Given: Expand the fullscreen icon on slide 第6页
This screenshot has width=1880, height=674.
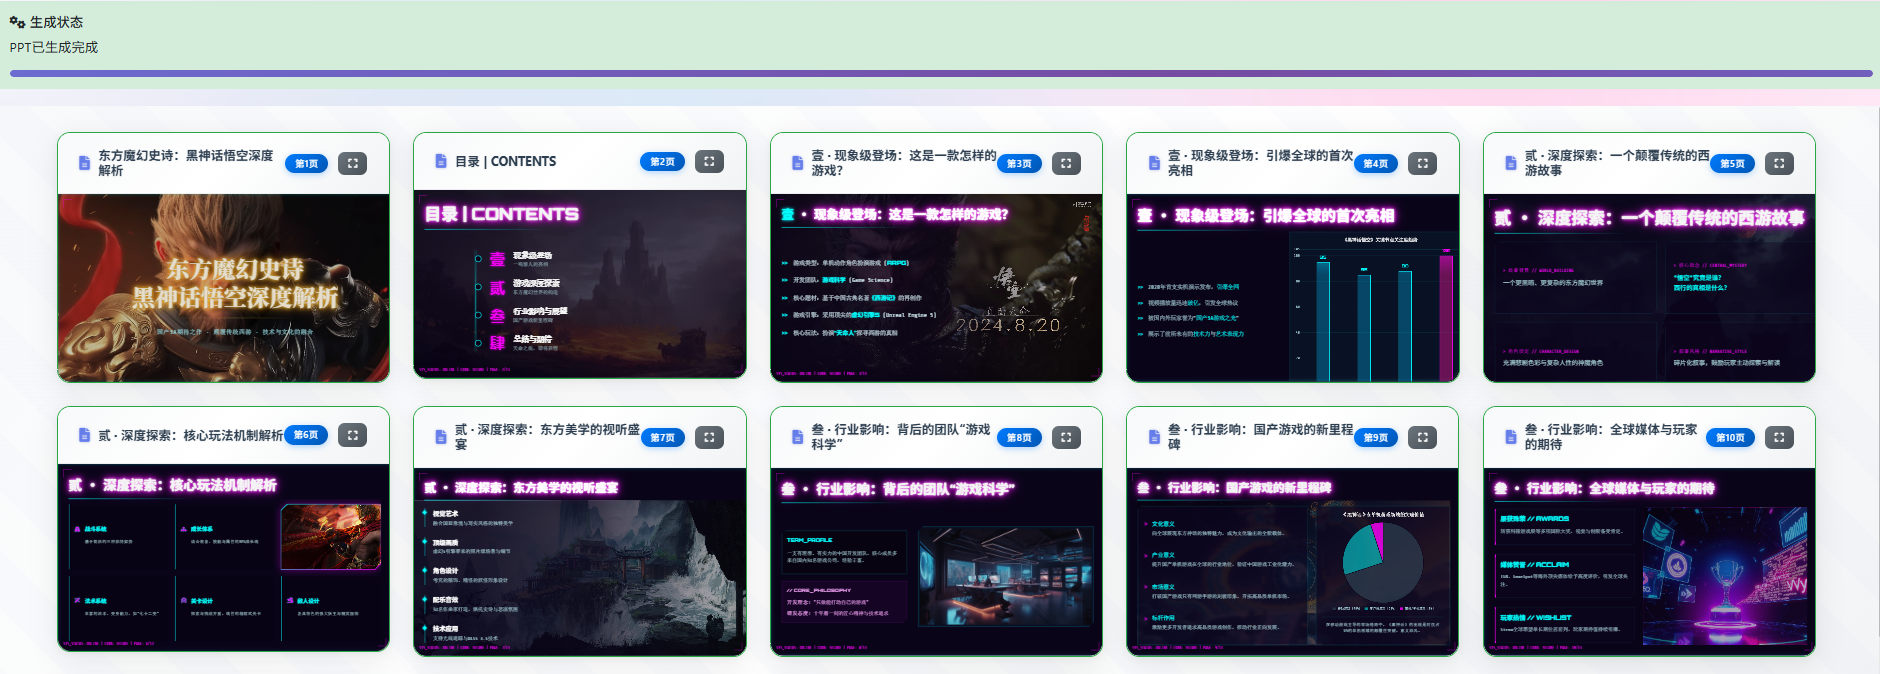Looking at the screenshot, I should click(352, 435).
